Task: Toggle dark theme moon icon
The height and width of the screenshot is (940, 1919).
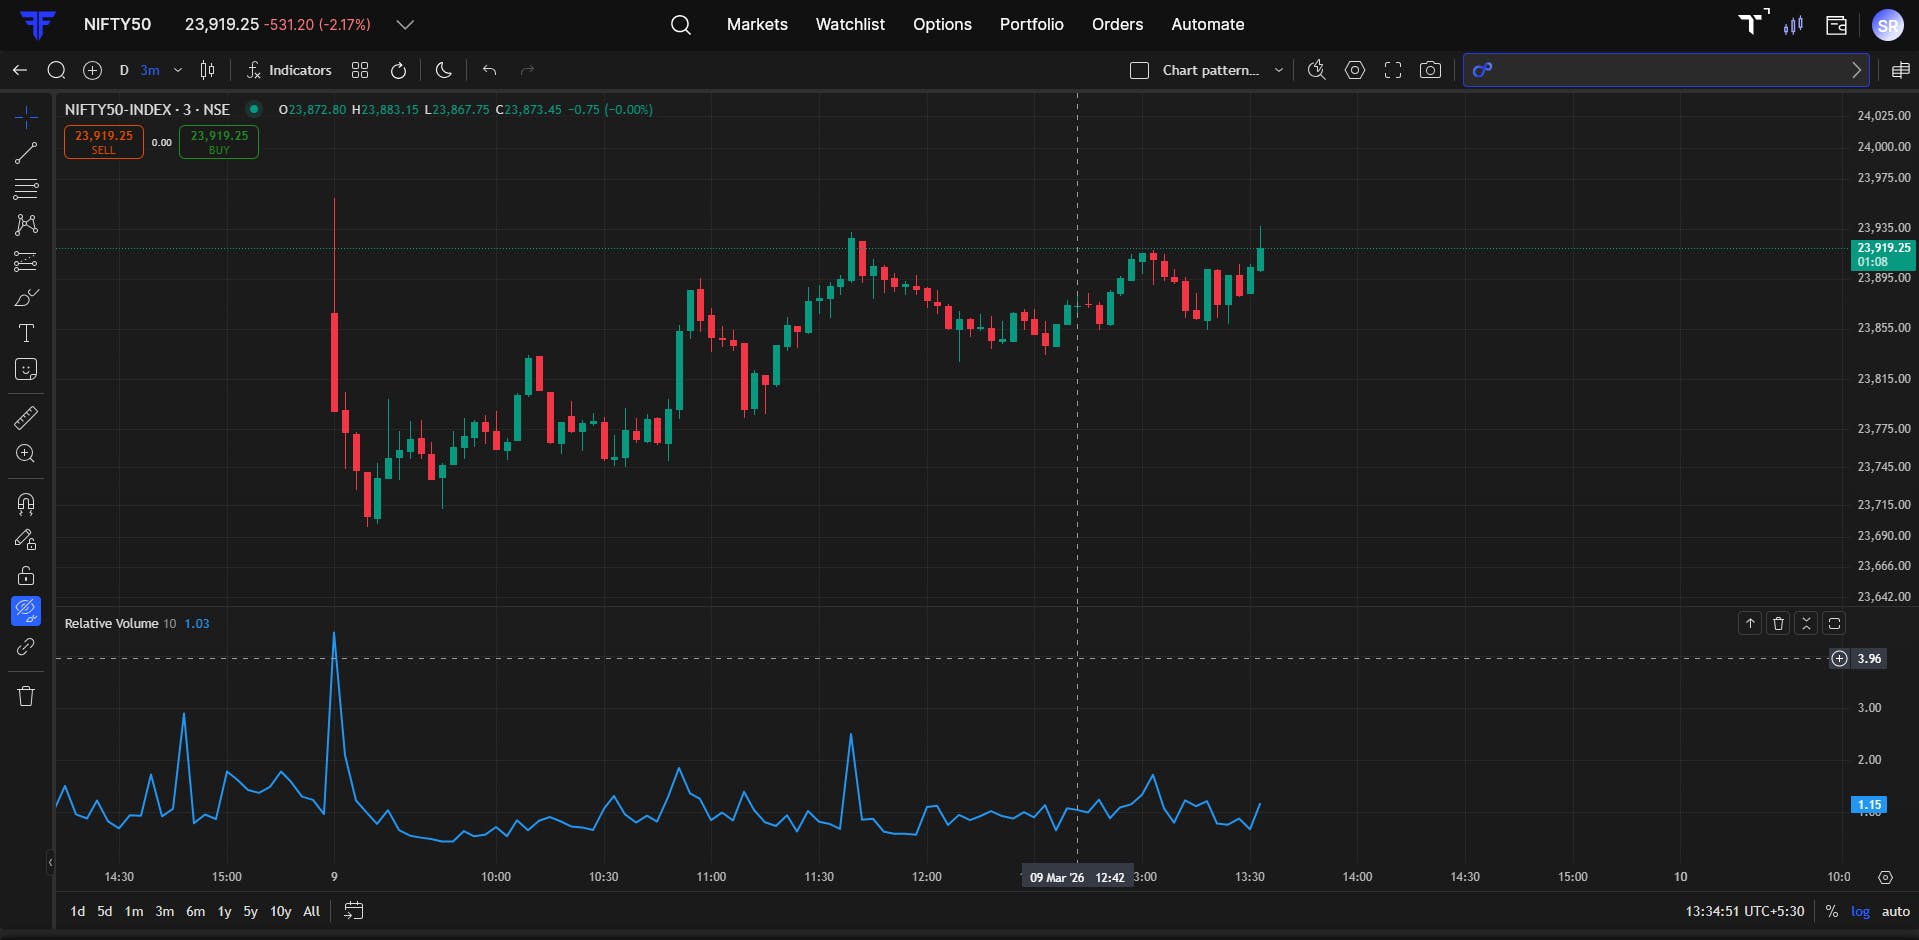Action: [x=443, y=70]
